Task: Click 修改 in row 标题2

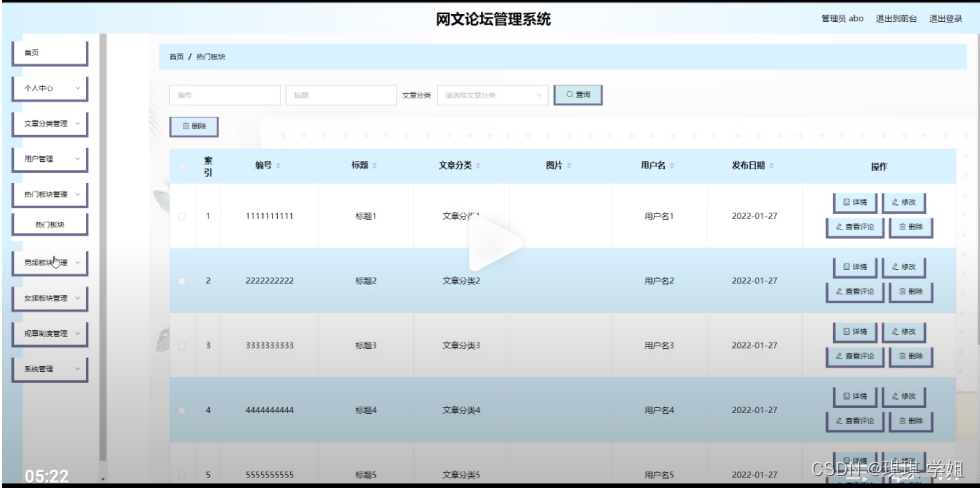Action: [903, 267]
